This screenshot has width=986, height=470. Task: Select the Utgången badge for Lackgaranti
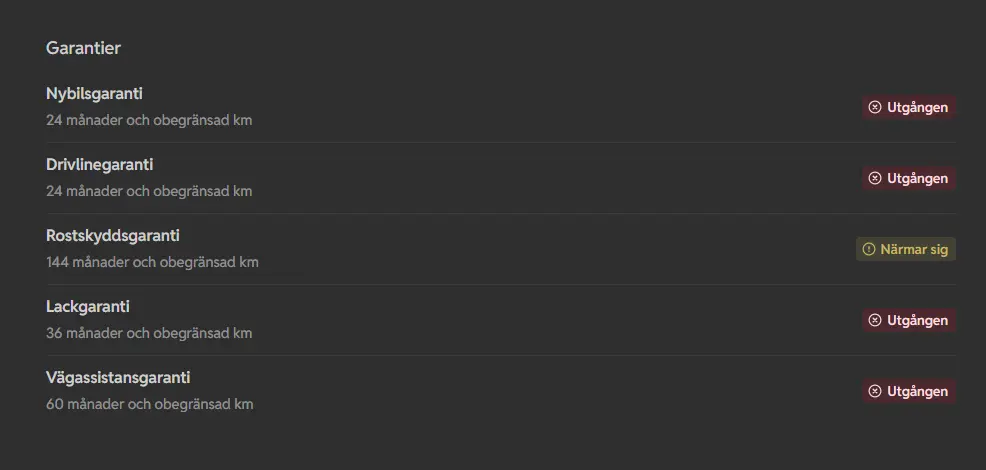pos(909,320)
